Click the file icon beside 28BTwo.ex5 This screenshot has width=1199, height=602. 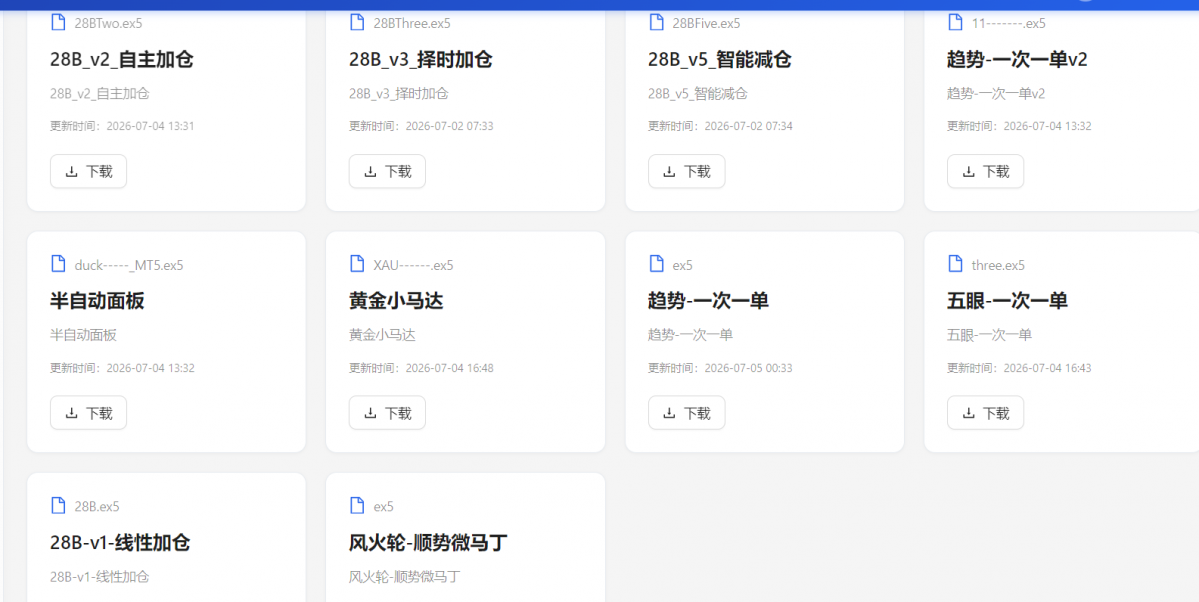58,22
